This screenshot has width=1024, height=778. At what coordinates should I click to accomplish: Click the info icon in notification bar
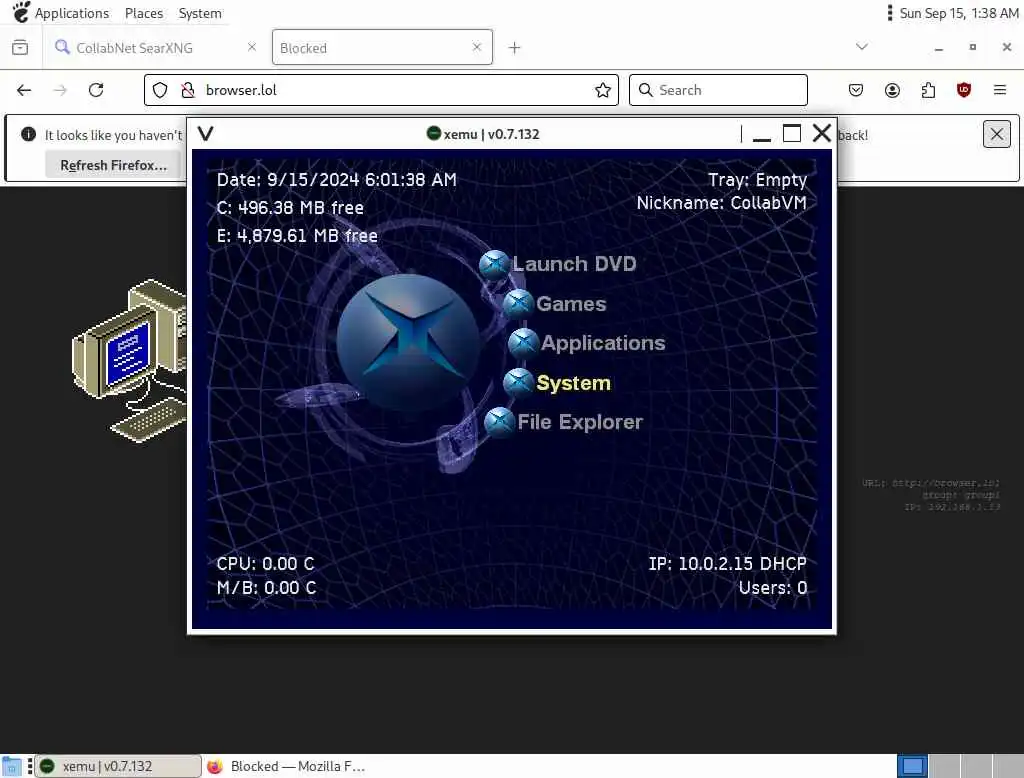(x=28, y=135)
